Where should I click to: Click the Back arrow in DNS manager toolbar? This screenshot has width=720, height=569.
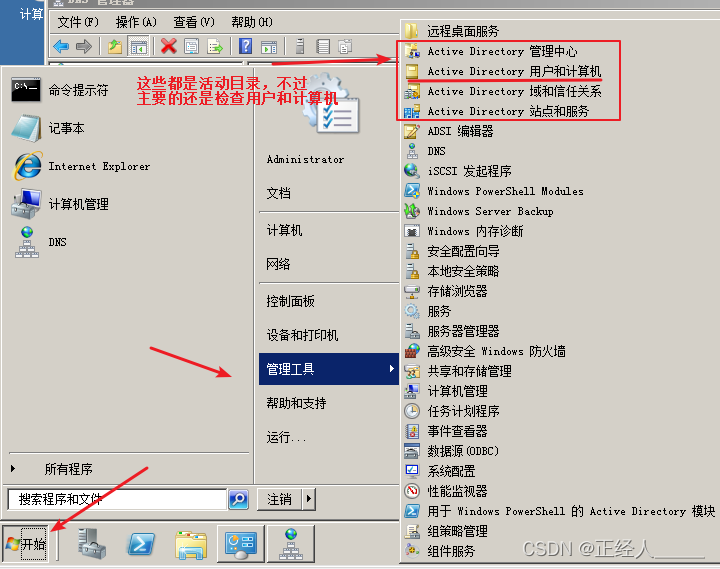tap(61, 46)
